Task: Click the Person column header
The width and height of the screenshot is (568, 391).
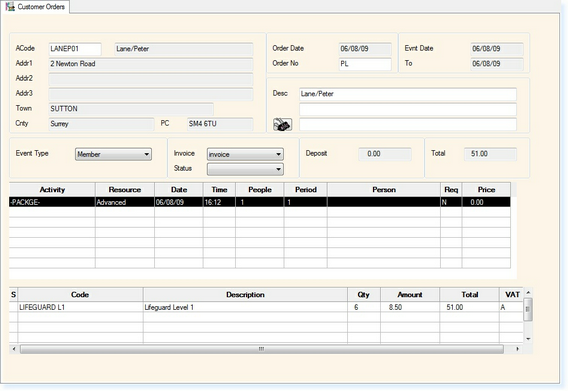Action: [384, 190]
